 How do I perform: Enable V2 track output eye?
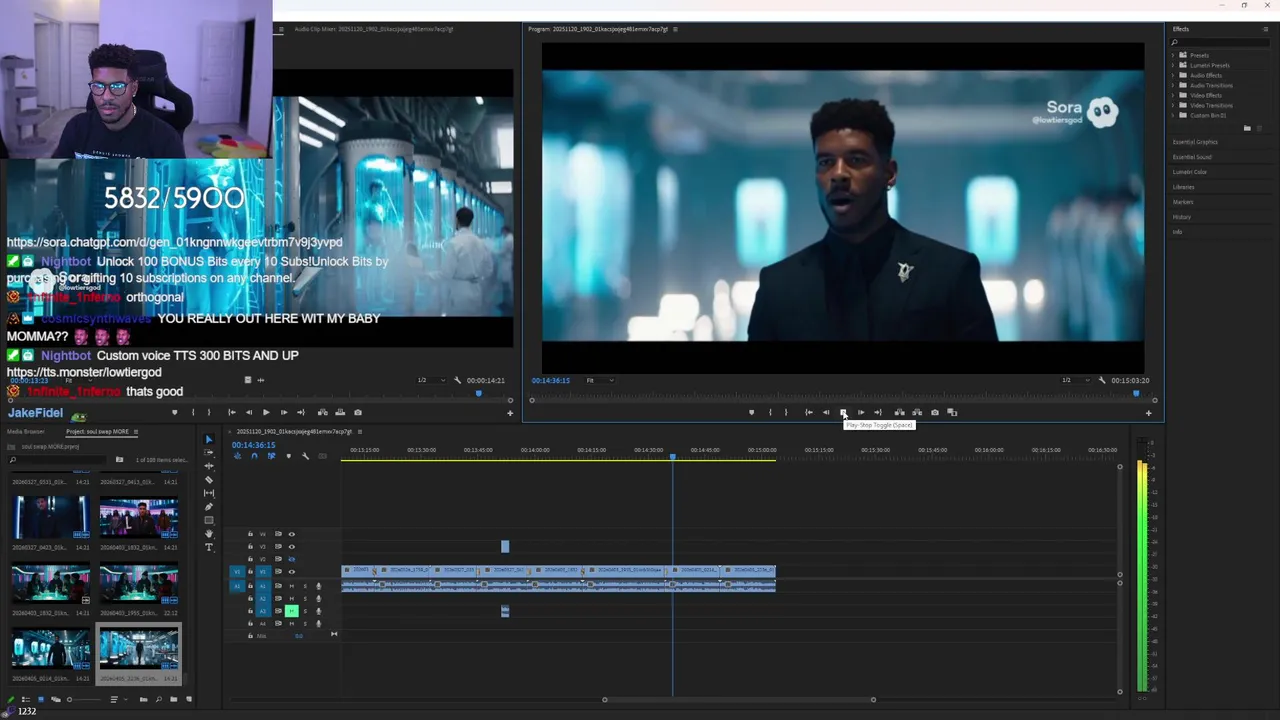pyautogui.click(x=292, y=559)
